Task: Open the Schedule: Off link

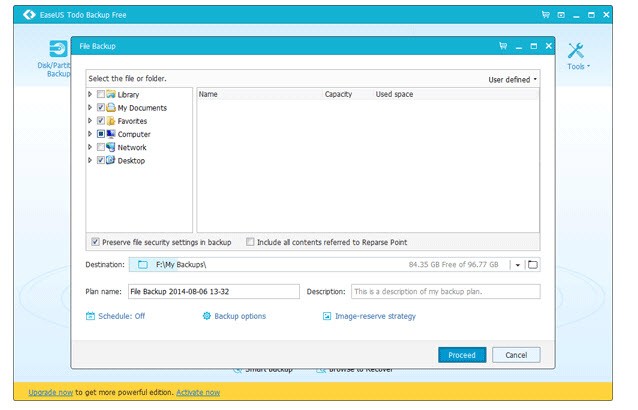Action: [121, 316]
